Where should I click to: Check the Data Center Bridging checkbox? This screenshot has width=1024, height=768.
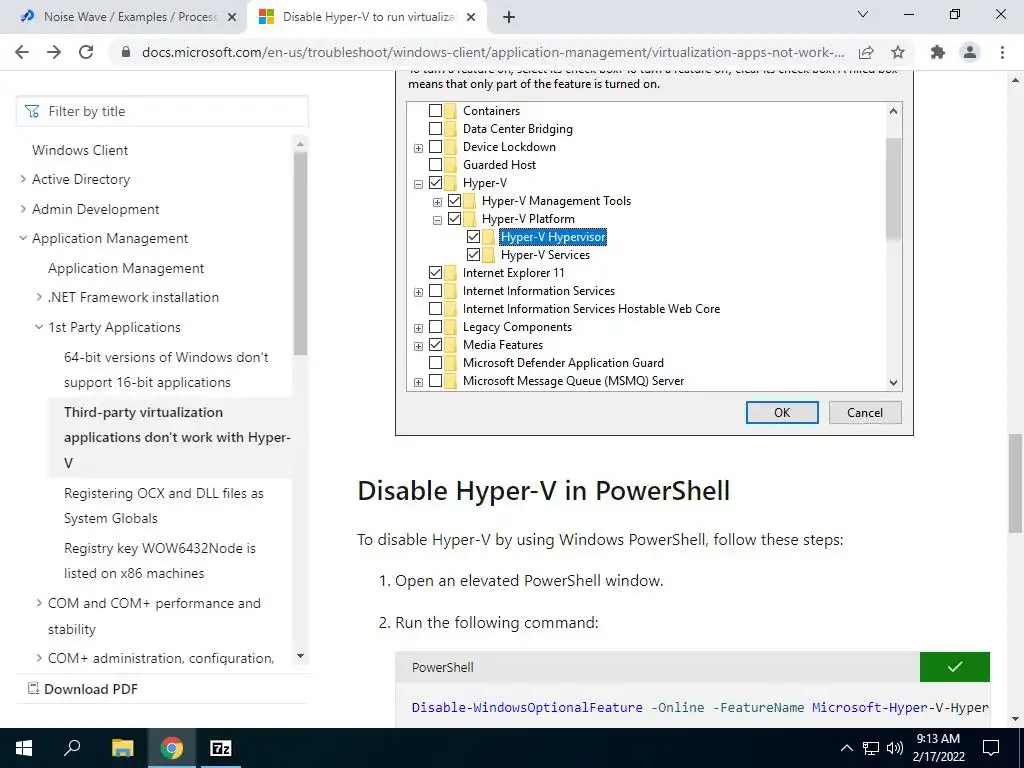[x=435, y=129]
